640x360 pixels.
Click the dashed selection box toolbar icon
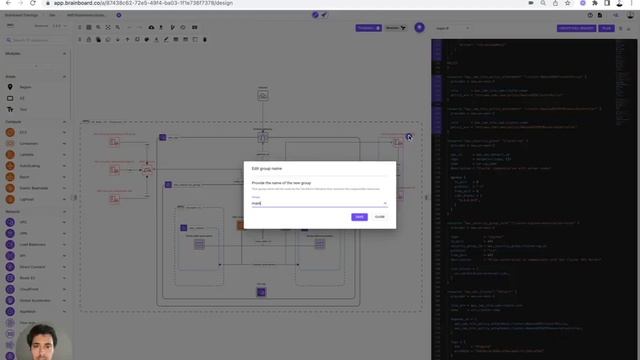(195, 40)
